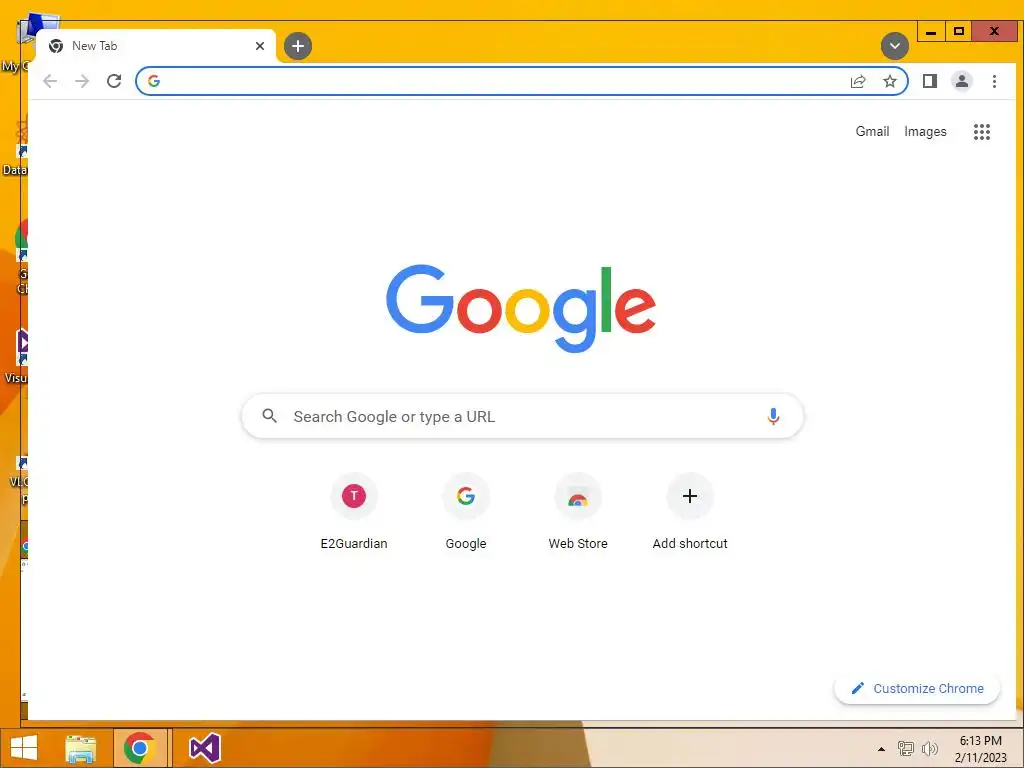
Task: Open the volume speaker tray icon
Action: click(929, 748)
